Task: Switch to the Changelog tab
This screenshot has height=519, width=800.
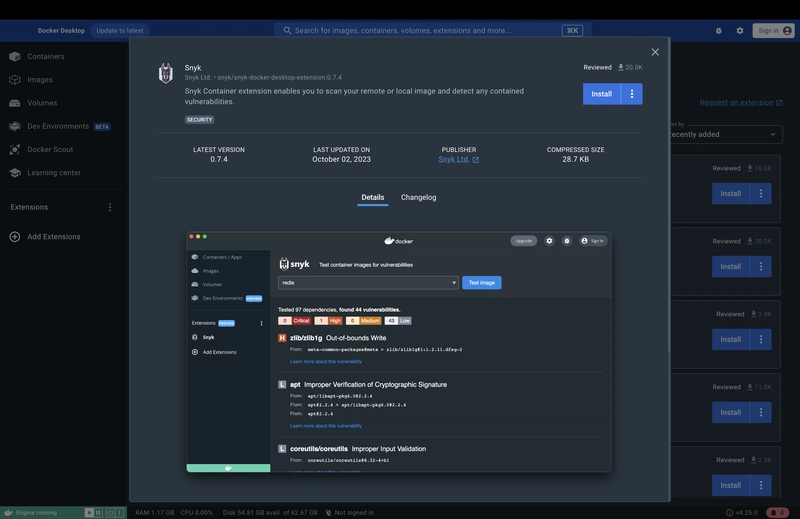Action: coord(418,198)
